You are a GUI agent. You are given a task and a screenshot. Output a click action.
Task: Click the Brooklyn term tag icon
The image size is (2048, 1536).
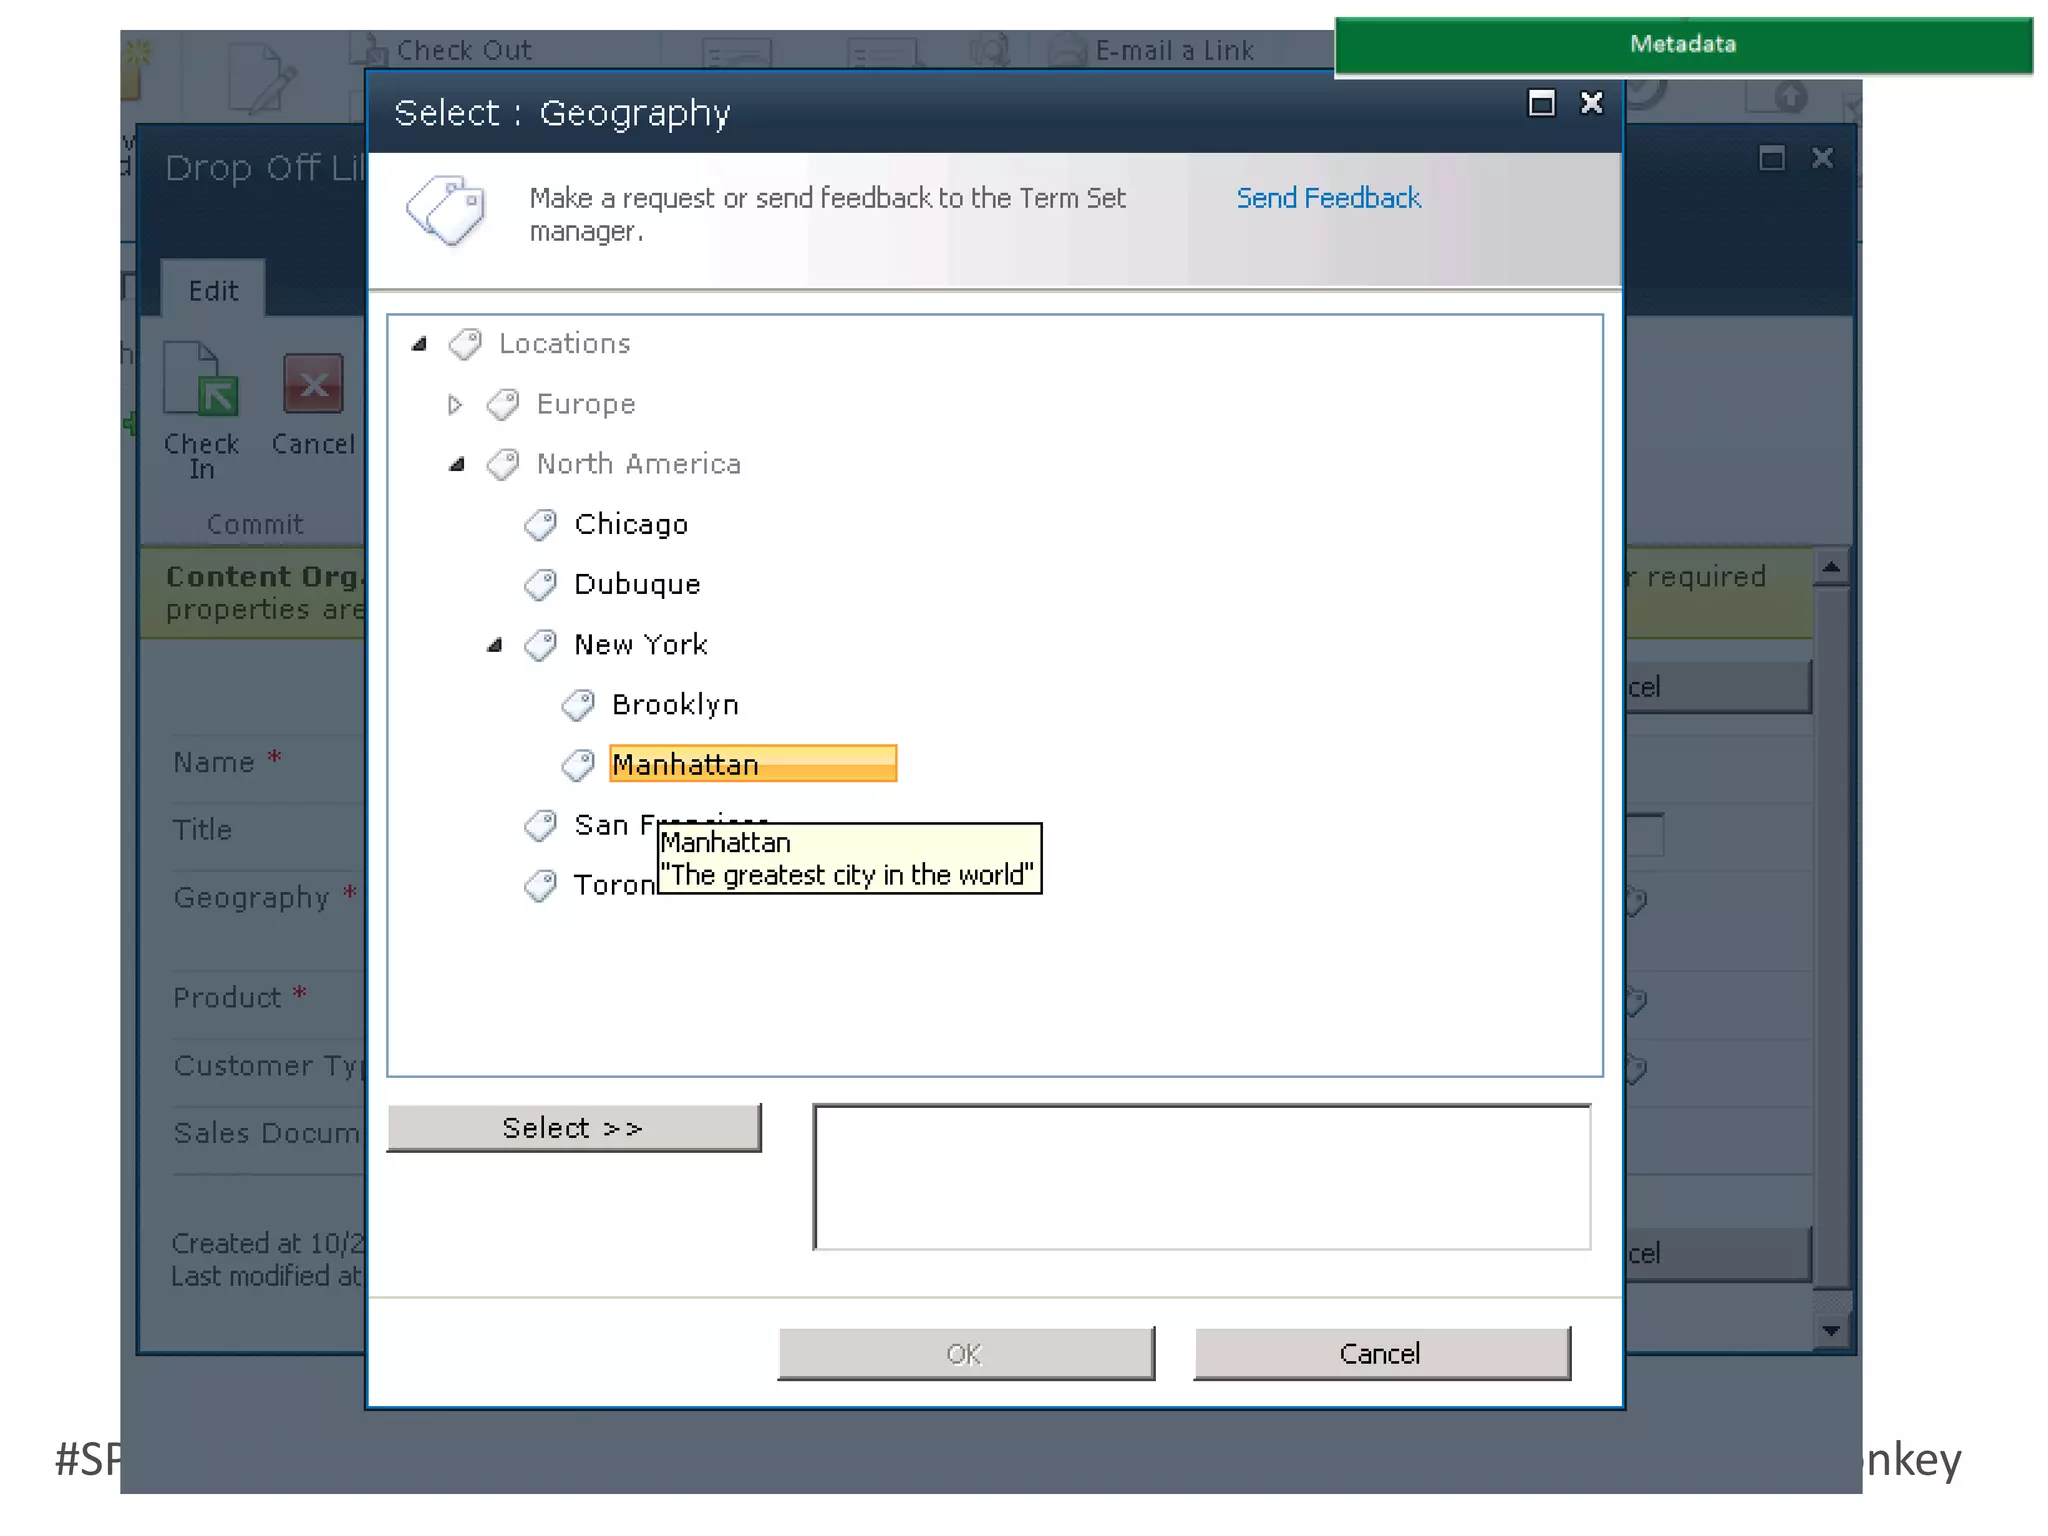[x=578, y=705]
